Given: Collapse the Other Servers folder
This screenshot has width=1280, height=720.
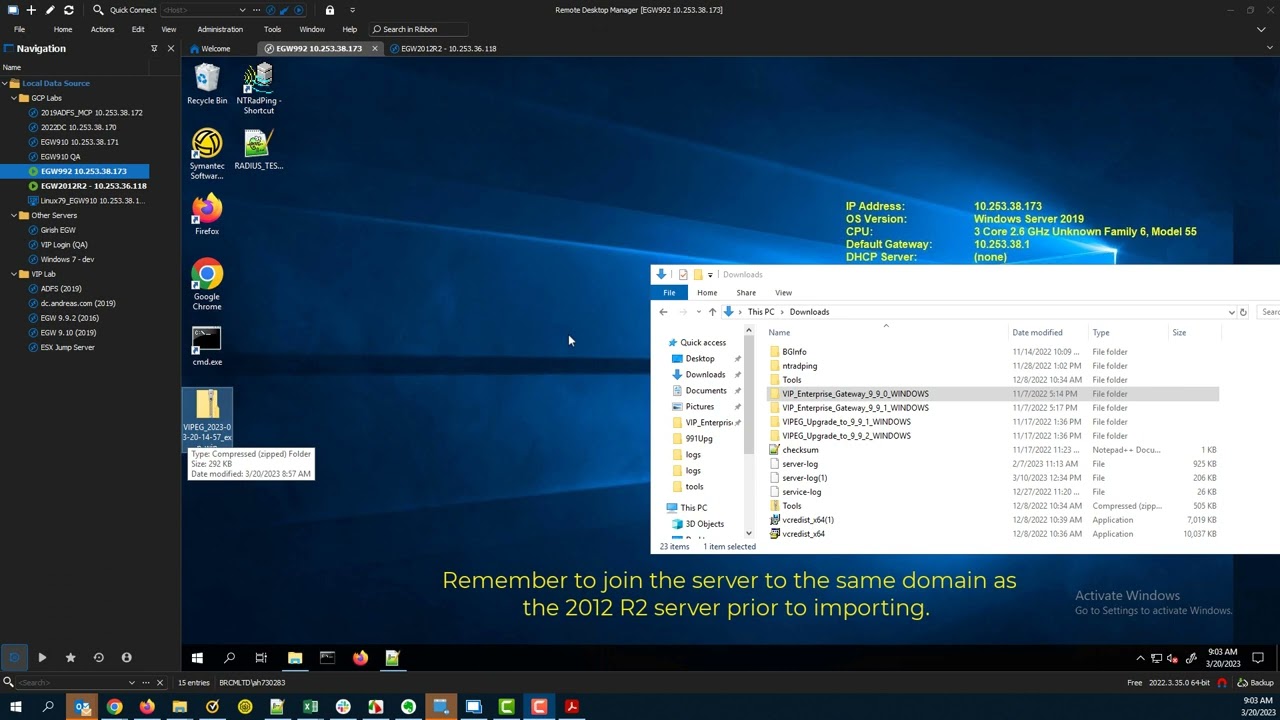Looking at the screenshot, I should pyautogui.click(x=14, y=215).
